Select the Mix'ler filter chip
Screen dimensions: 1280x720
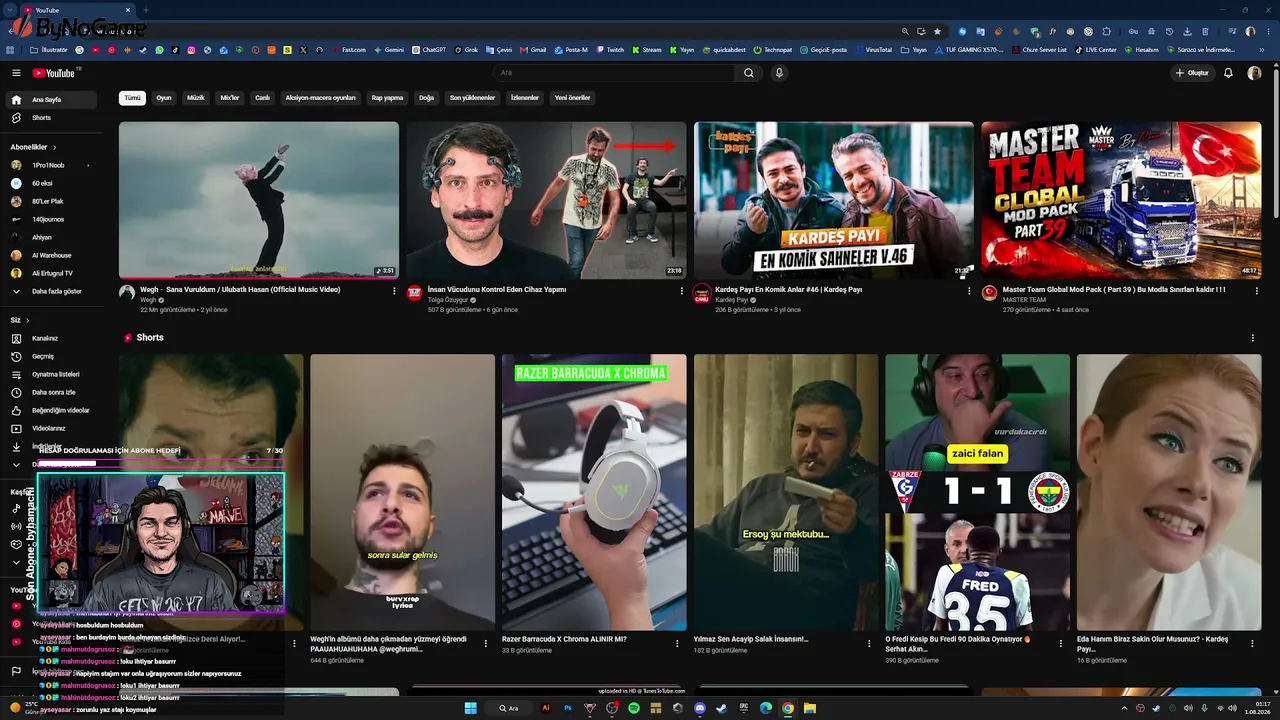click(x=230, y=98)
